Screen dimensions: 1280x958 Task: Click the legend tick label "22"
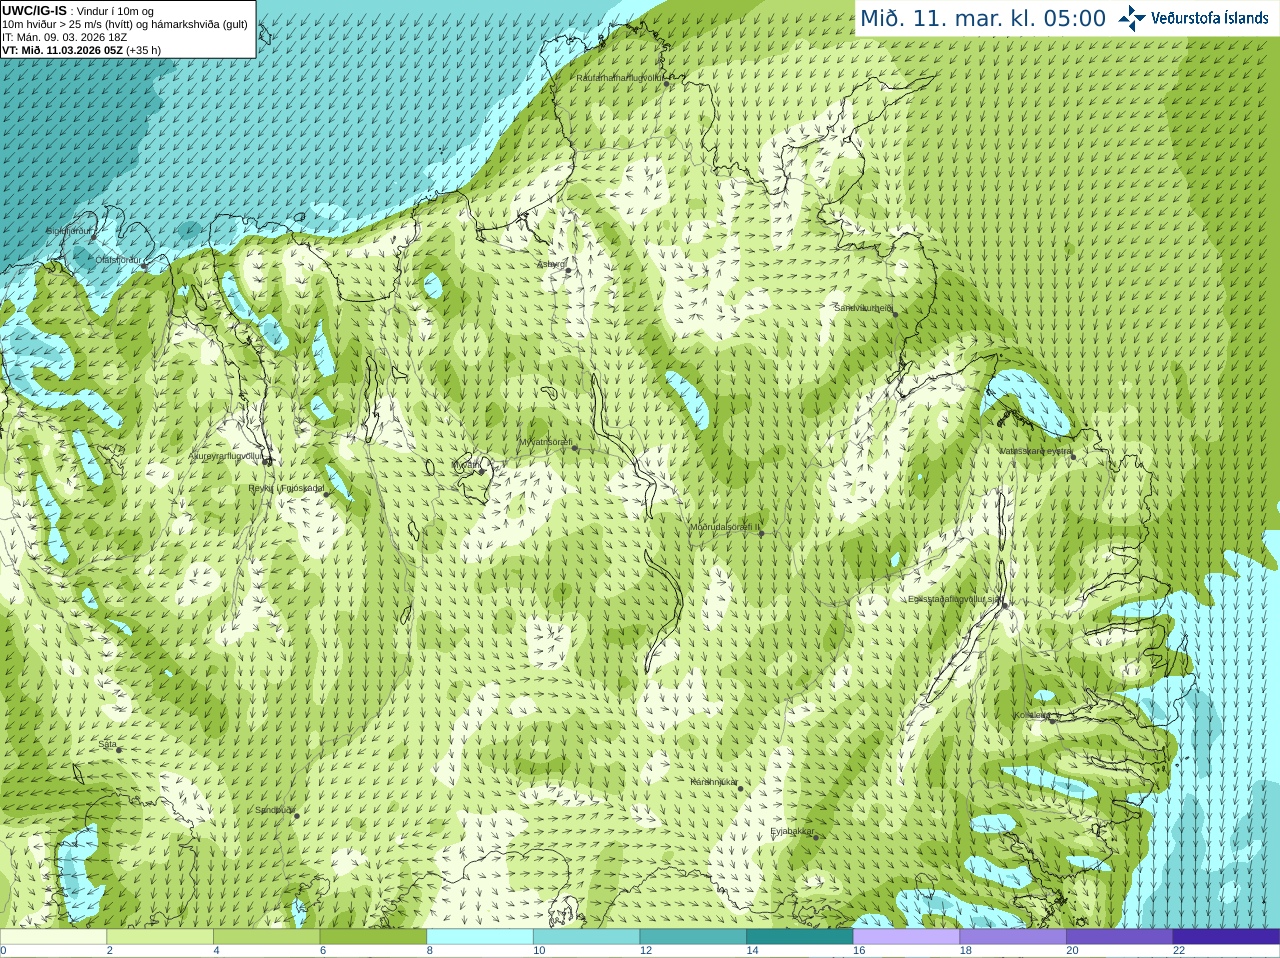coord(1179,951)
